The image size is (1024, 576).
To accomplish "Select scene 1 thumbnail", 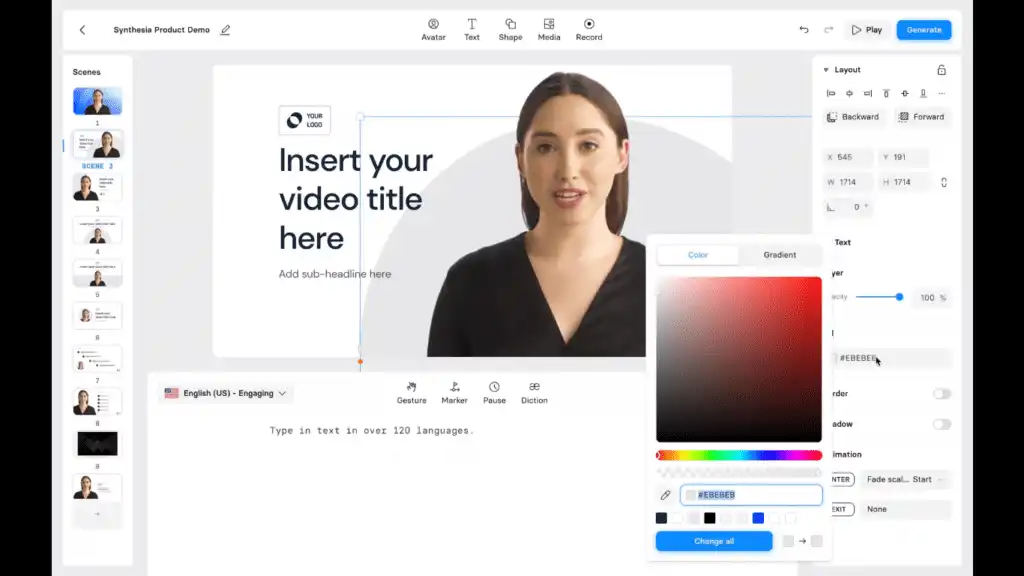I will tap(97, 101).
